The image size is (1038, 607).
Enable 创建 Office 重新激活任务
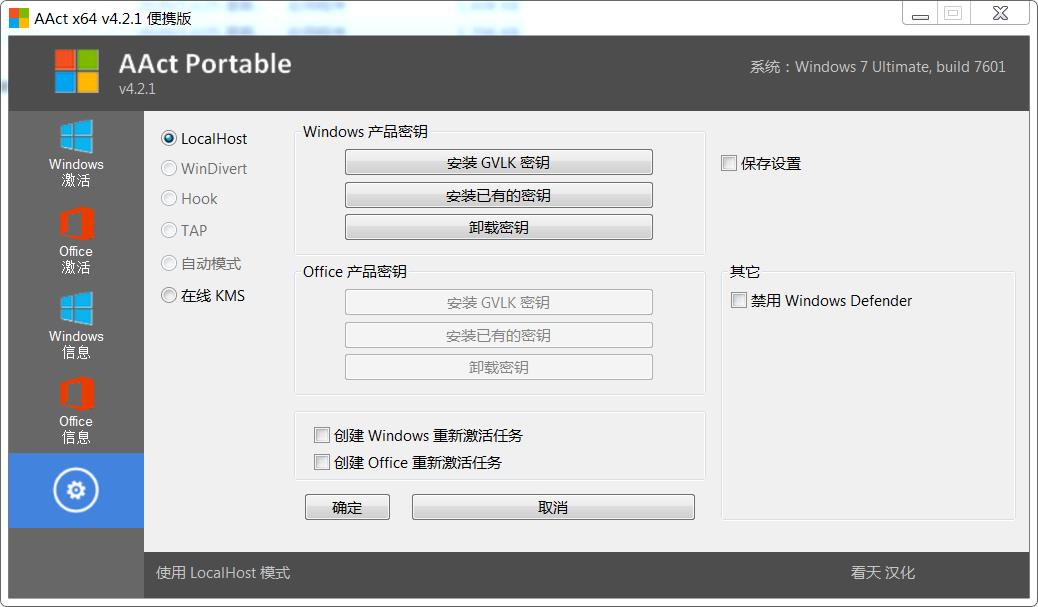[x=322, y=462]
